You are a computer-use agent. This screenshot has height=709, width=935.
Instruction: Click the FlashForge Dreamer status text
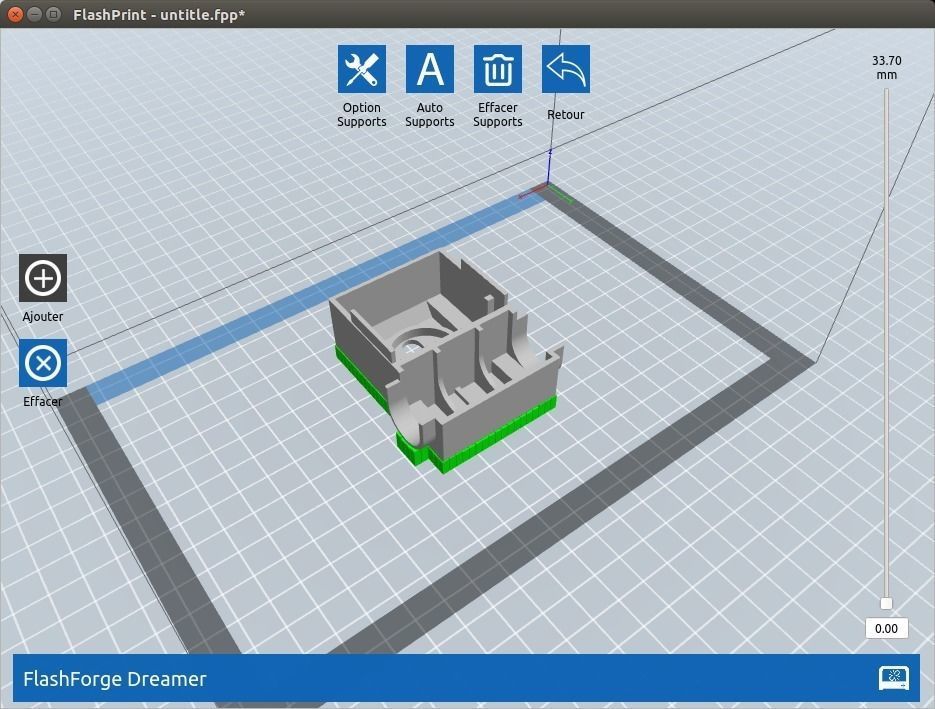coord(114,679)
